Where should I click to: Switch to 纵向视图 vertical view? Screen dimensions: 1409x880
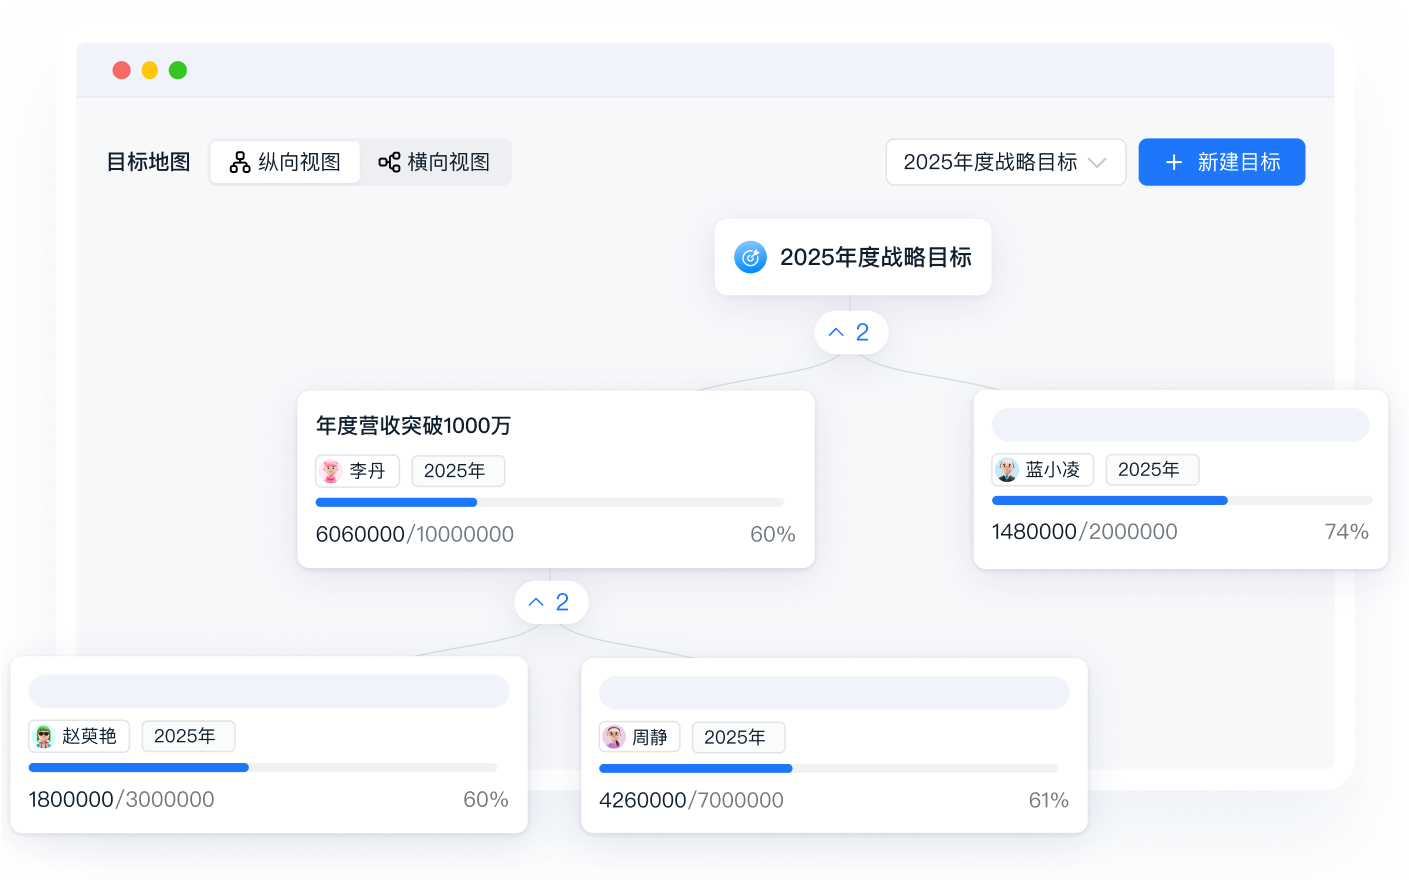coord(285,162)
